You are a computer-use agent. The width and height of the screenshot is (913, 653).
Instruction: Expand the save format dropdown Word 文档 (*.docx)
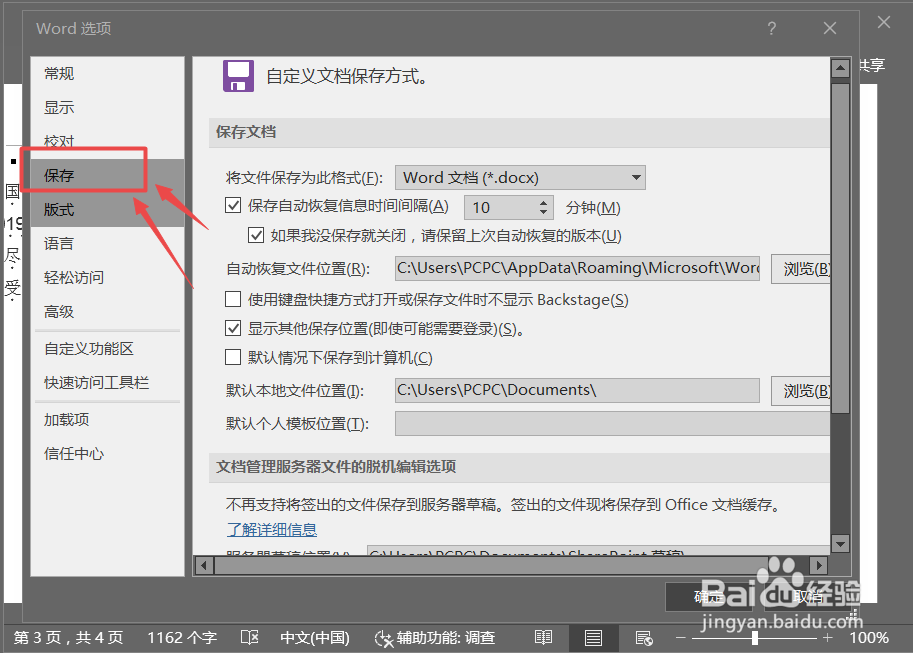pyautogui.click(x=520, y=178)
